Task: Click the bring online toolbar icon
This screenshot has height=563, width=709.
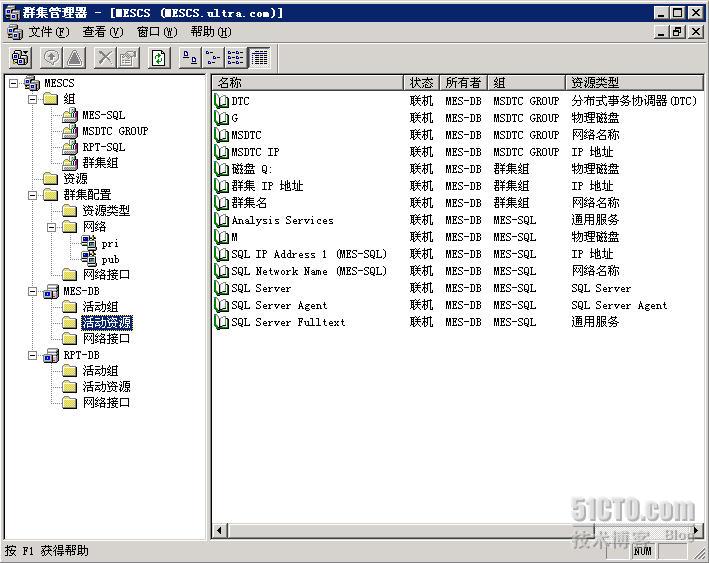Action: click(51, 58)
